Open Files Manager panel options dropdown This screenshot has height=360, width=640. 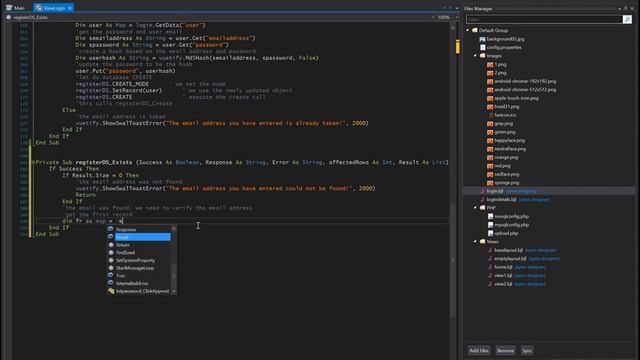(x=619, y=8)
